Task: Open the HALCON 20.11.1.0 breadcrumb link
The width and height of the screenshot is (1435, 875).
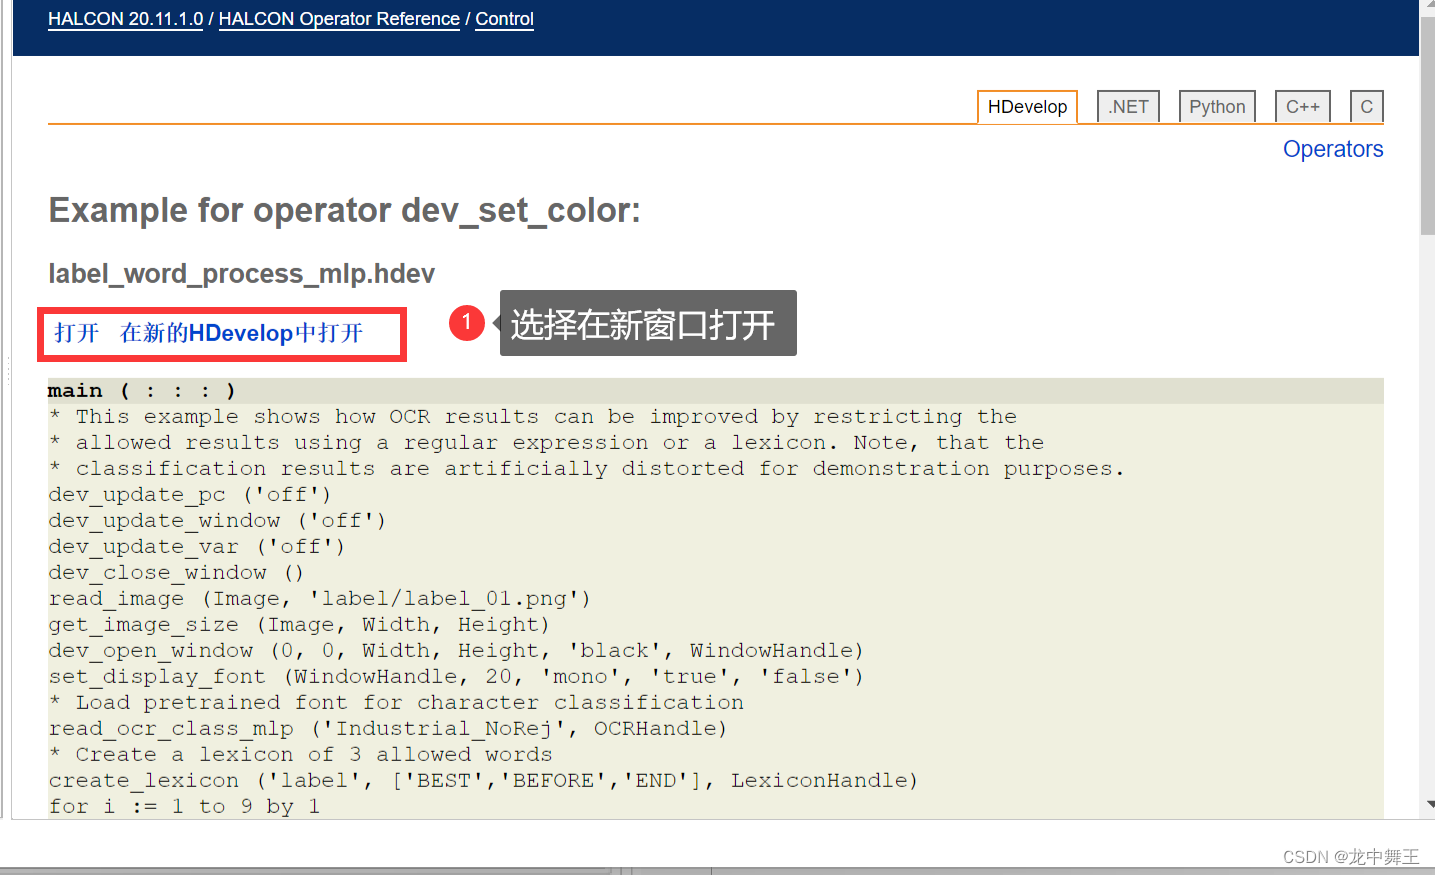Action: point(125,19)
